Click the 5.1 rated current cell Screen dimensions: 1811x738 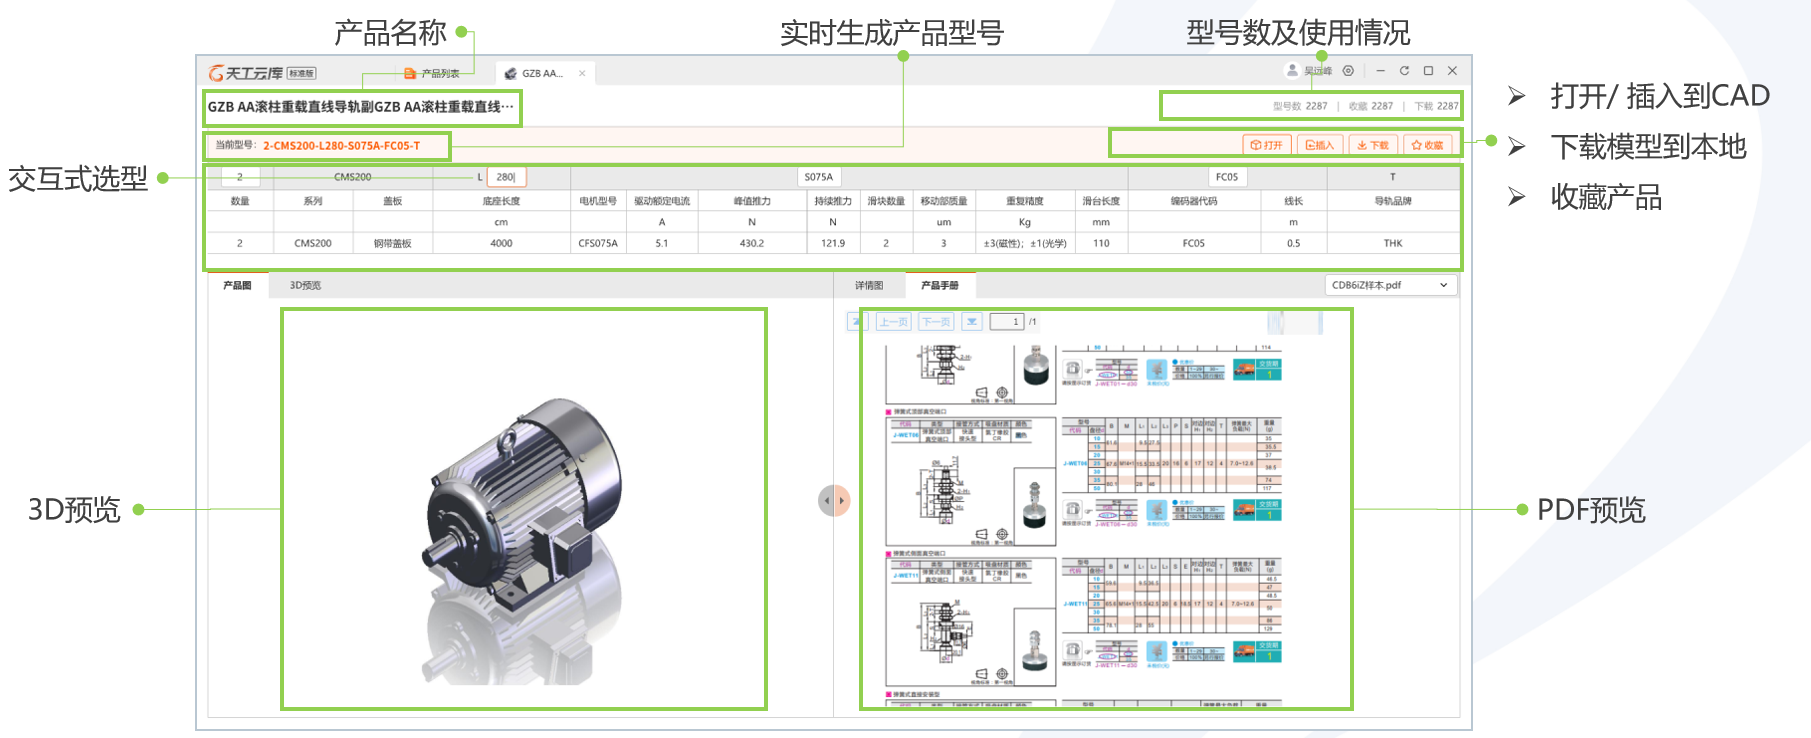662,243
